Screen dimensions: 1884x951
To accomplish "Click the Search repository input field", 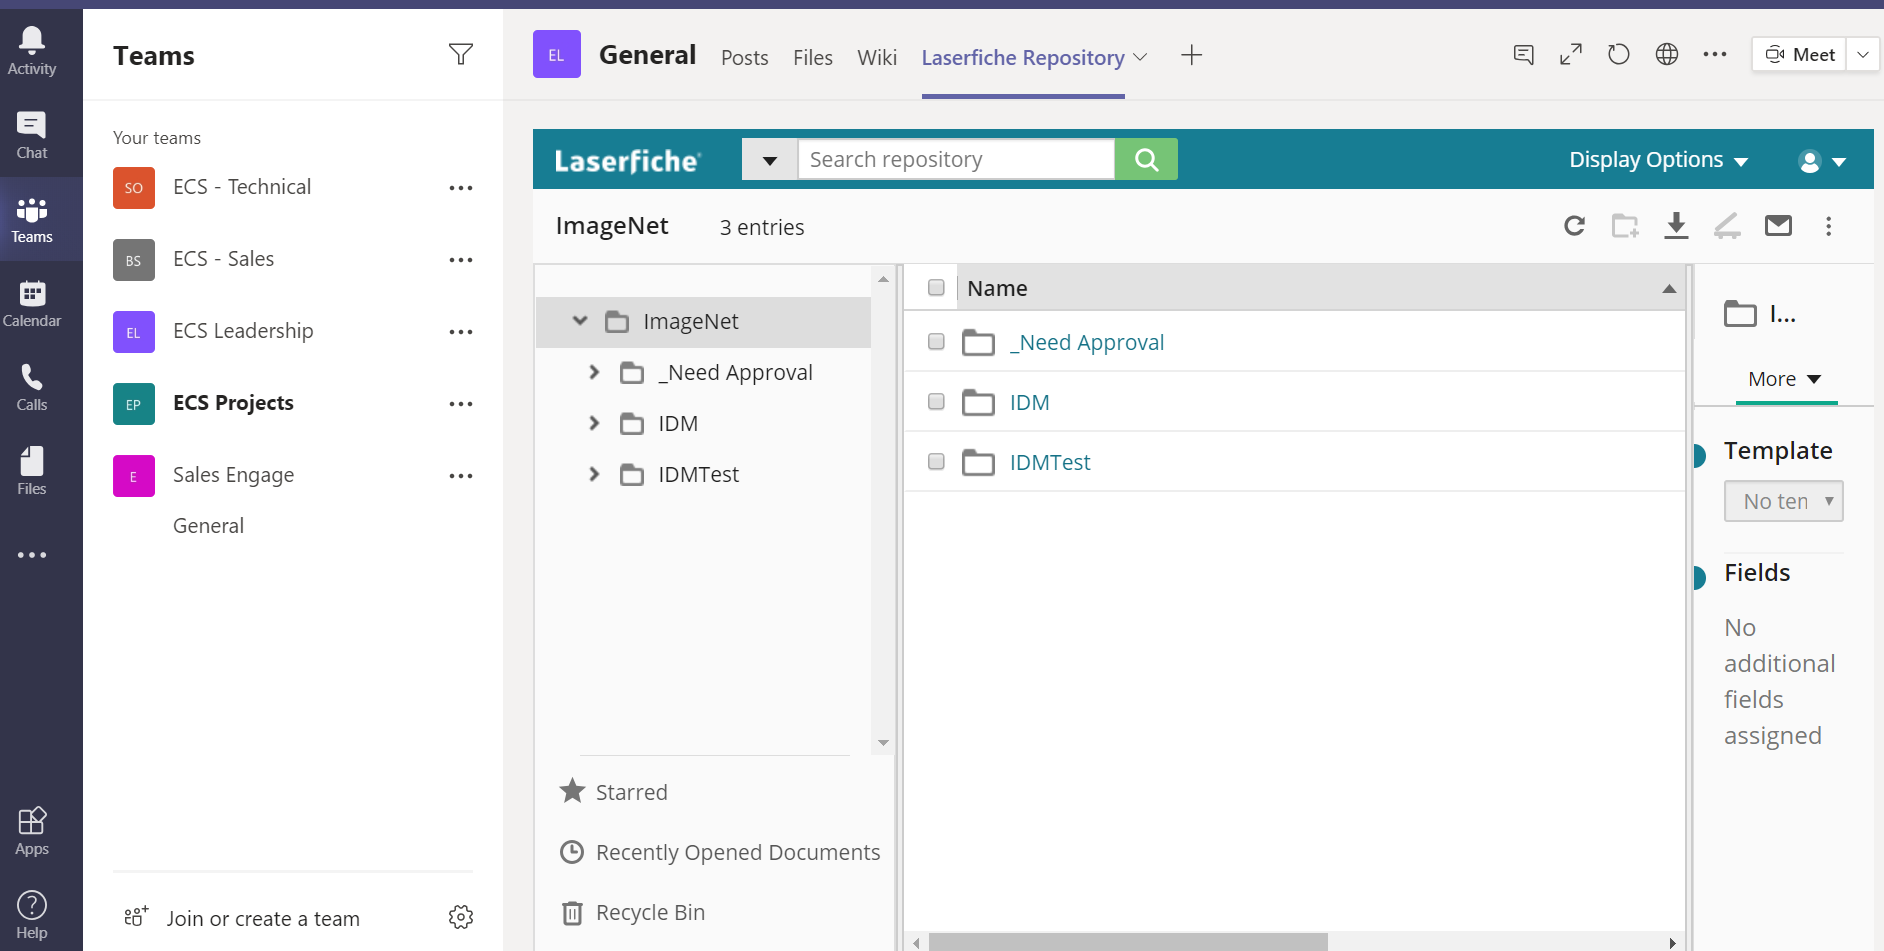I will (956, 159).
